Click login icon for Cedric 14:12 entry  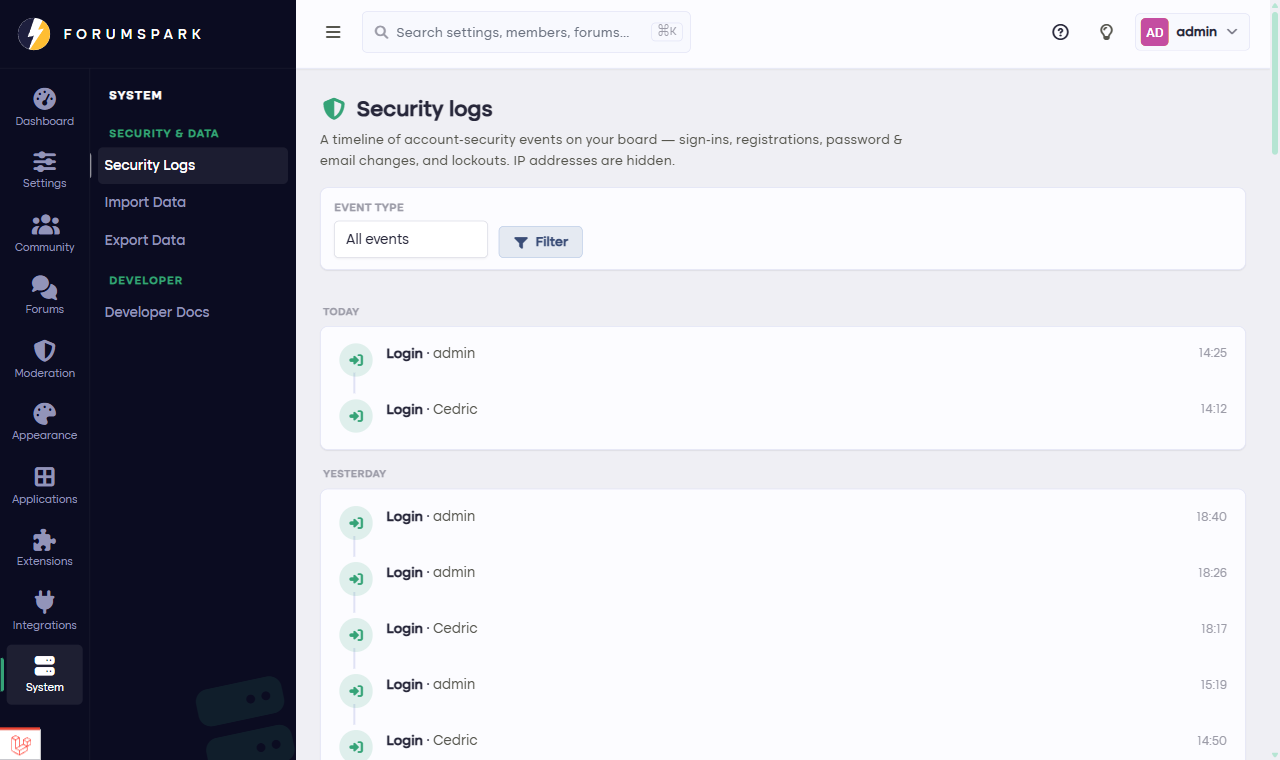click(x=356, y=416)
